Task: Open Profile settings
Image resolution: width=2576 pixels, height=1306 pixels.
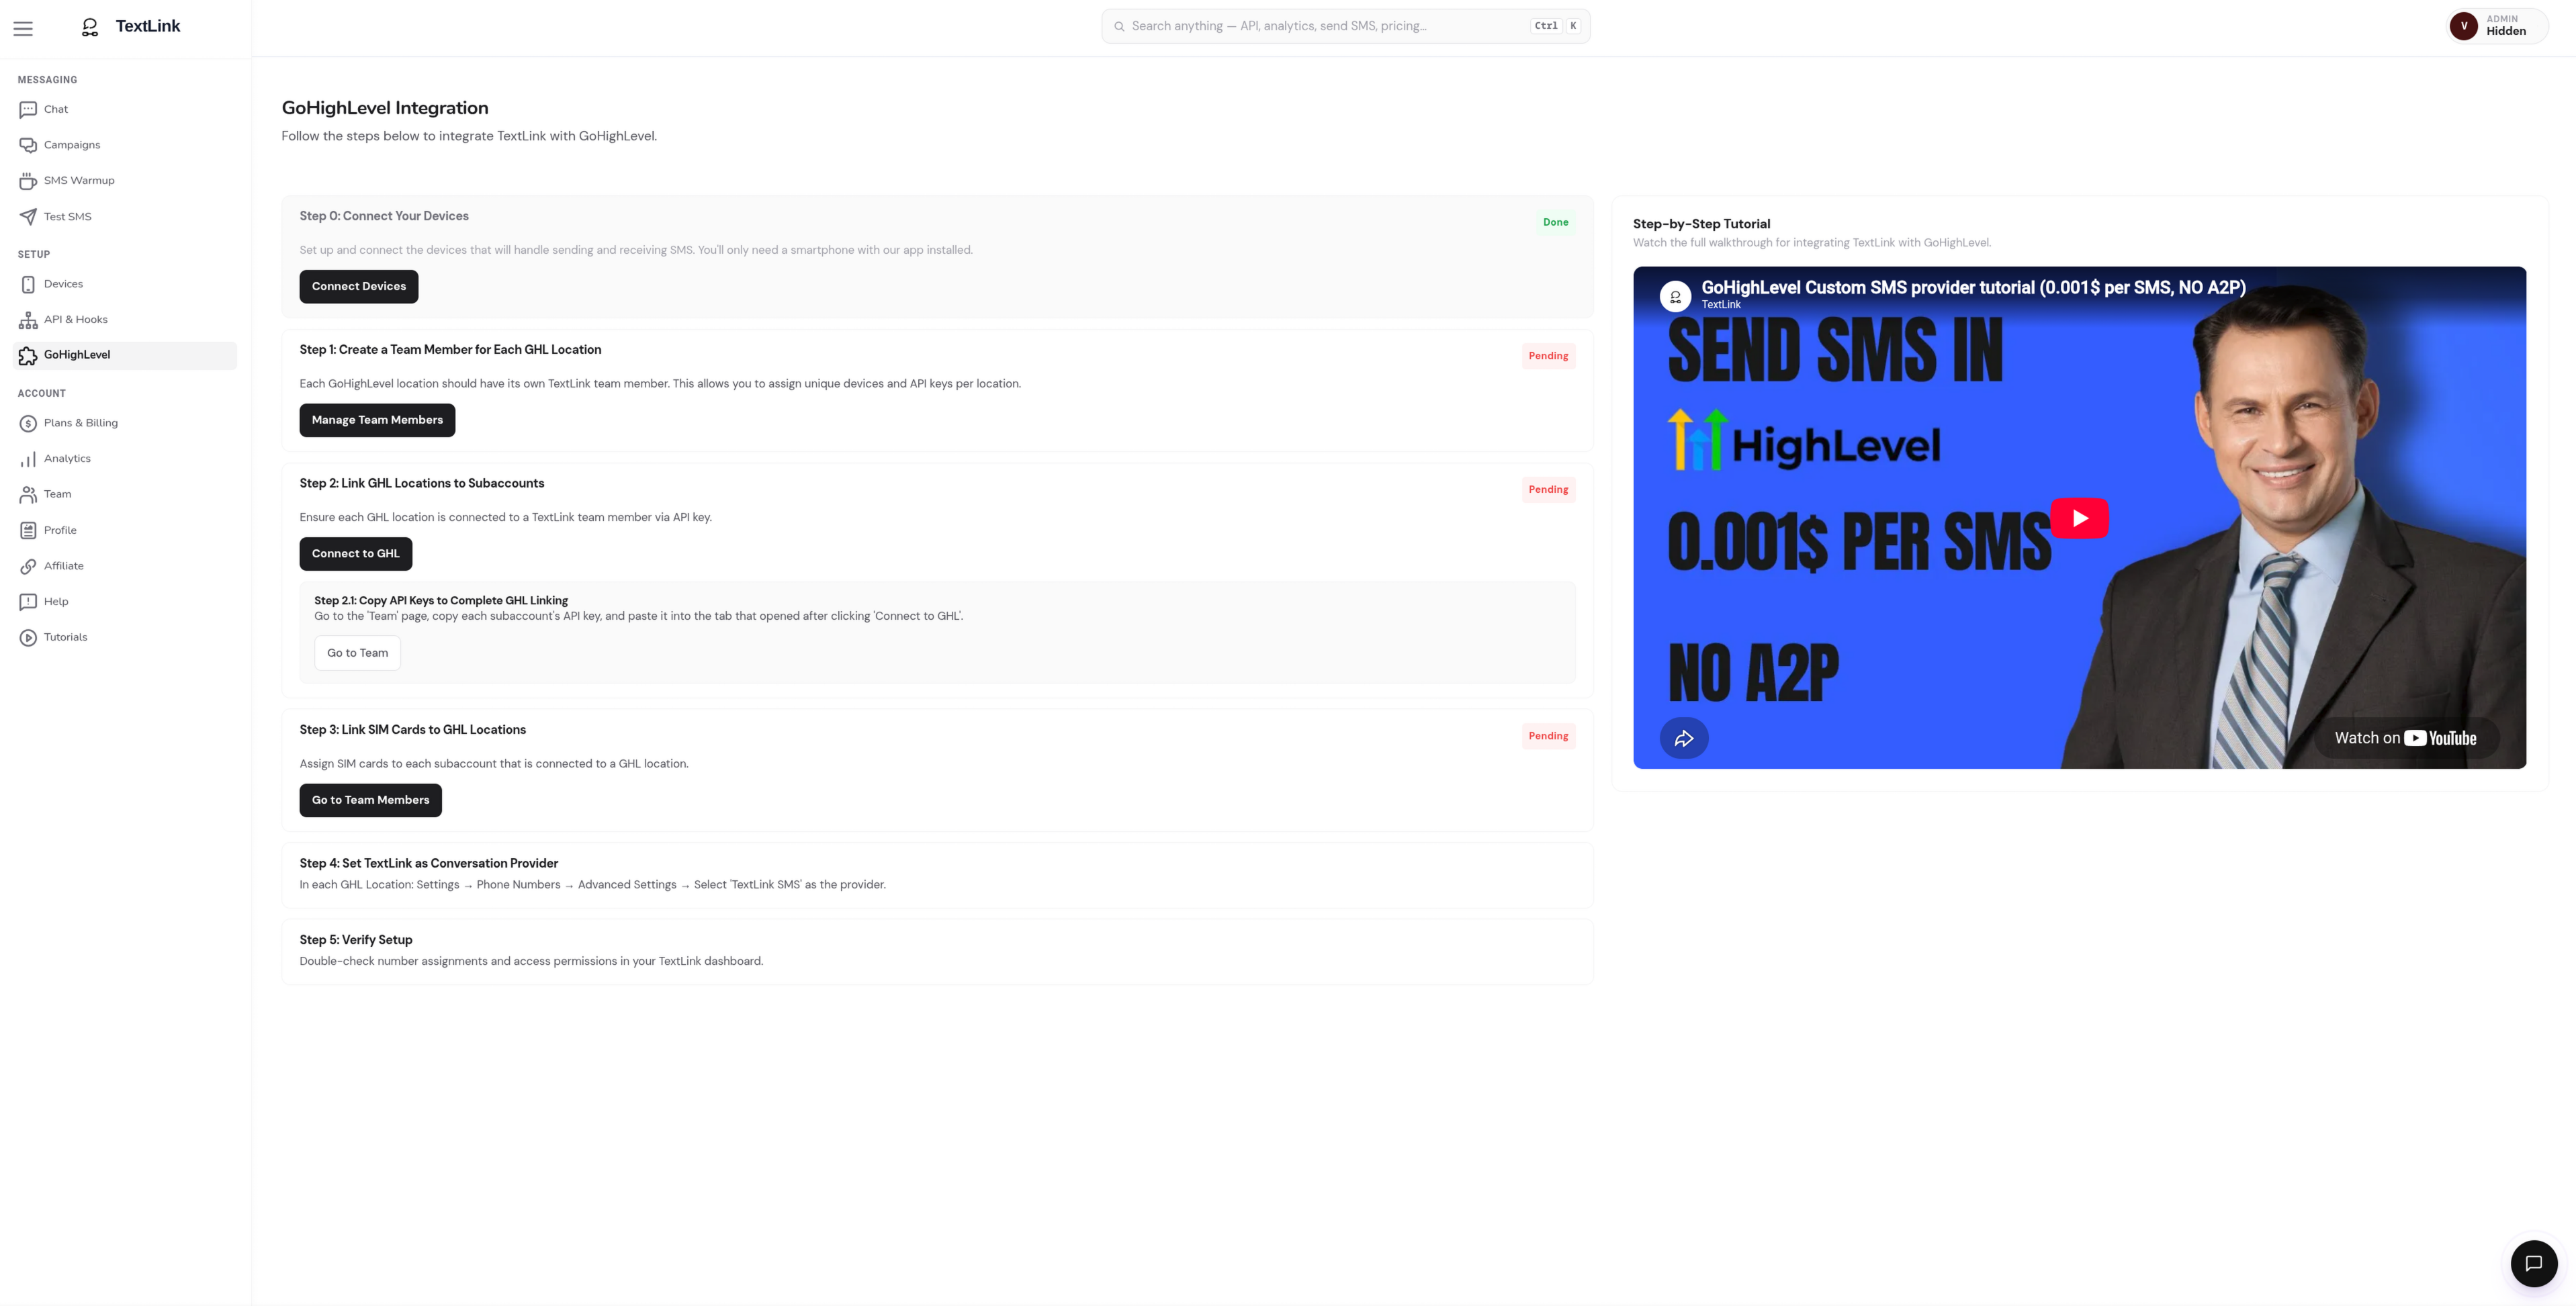Action: [125, 530]
